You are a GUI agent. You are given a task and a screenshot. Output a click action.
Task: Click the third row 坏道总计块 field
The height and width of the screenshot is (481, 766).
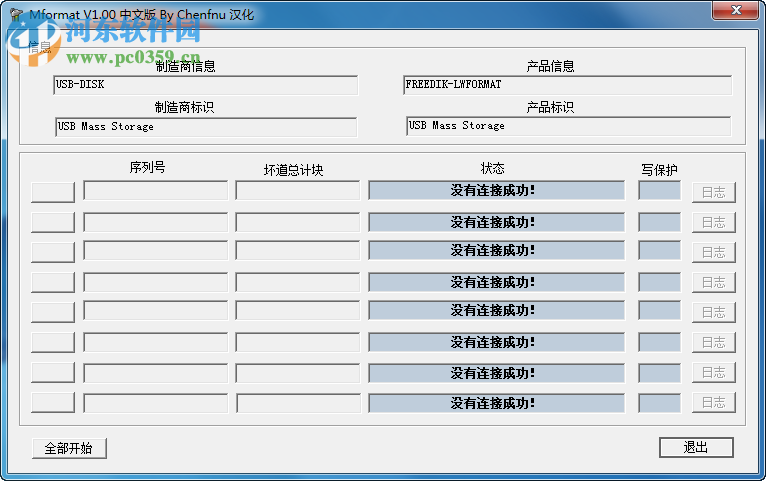[298, 251]
